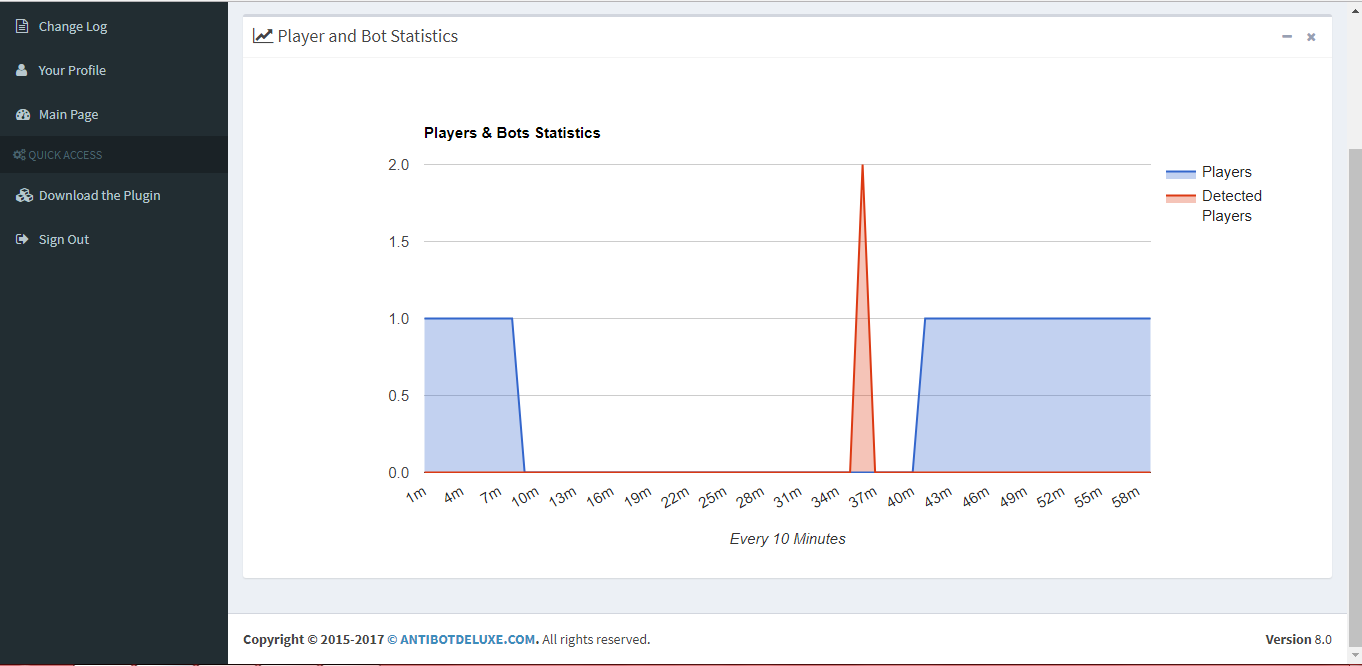Click the 10m x-axis label
This screenshot has width=1362, height=666.
point(525,496)
